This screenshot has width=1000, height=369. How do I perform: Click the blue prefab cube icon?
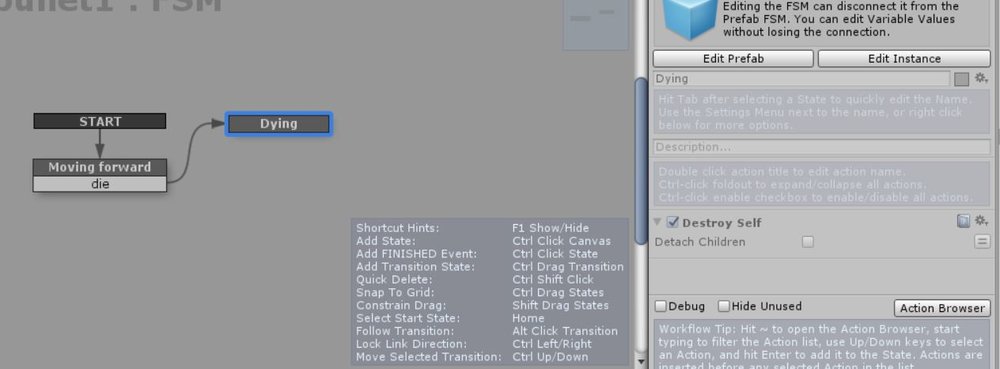[688, 19]
